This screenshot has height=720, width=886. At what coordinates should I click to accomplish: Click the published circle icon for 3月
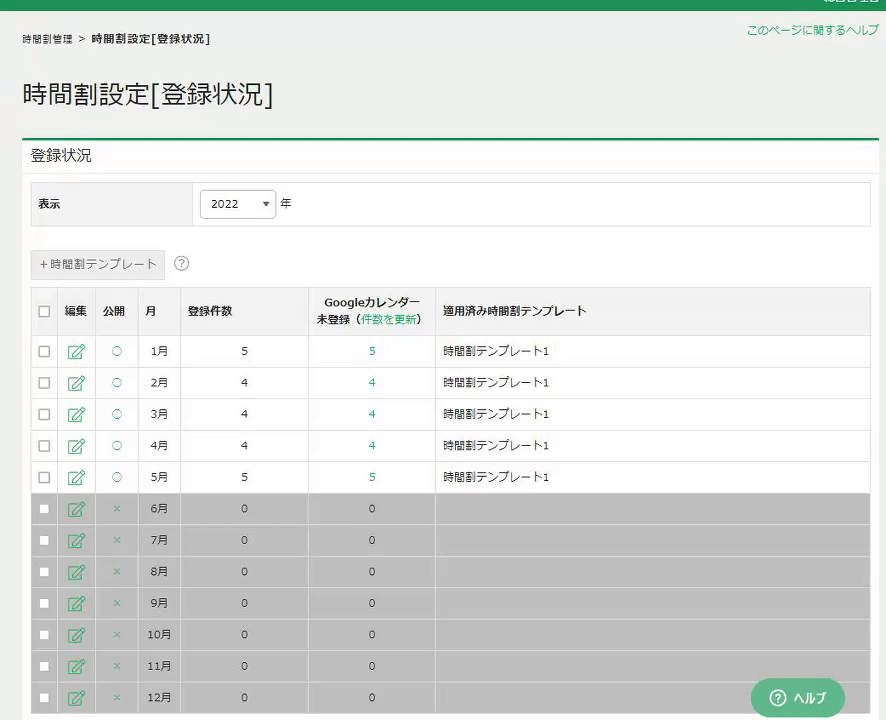[x=117, y=414]
